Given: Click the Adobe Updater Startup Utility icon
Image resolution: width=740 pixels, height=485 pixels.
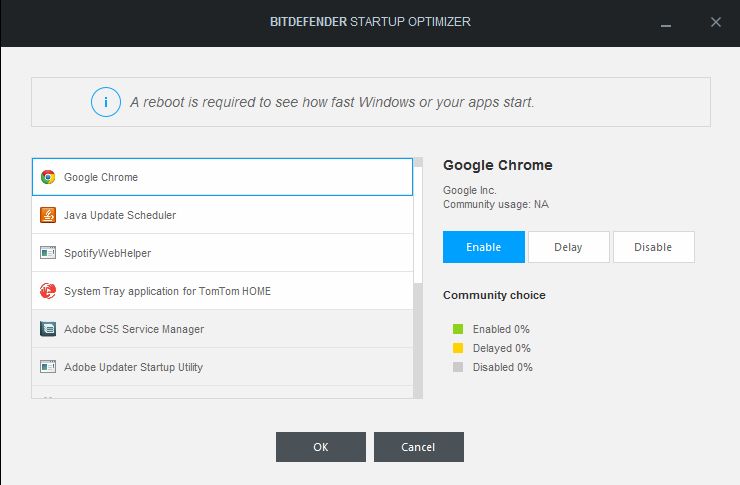Looking at the screenshot, I should (x=48, y=367).
